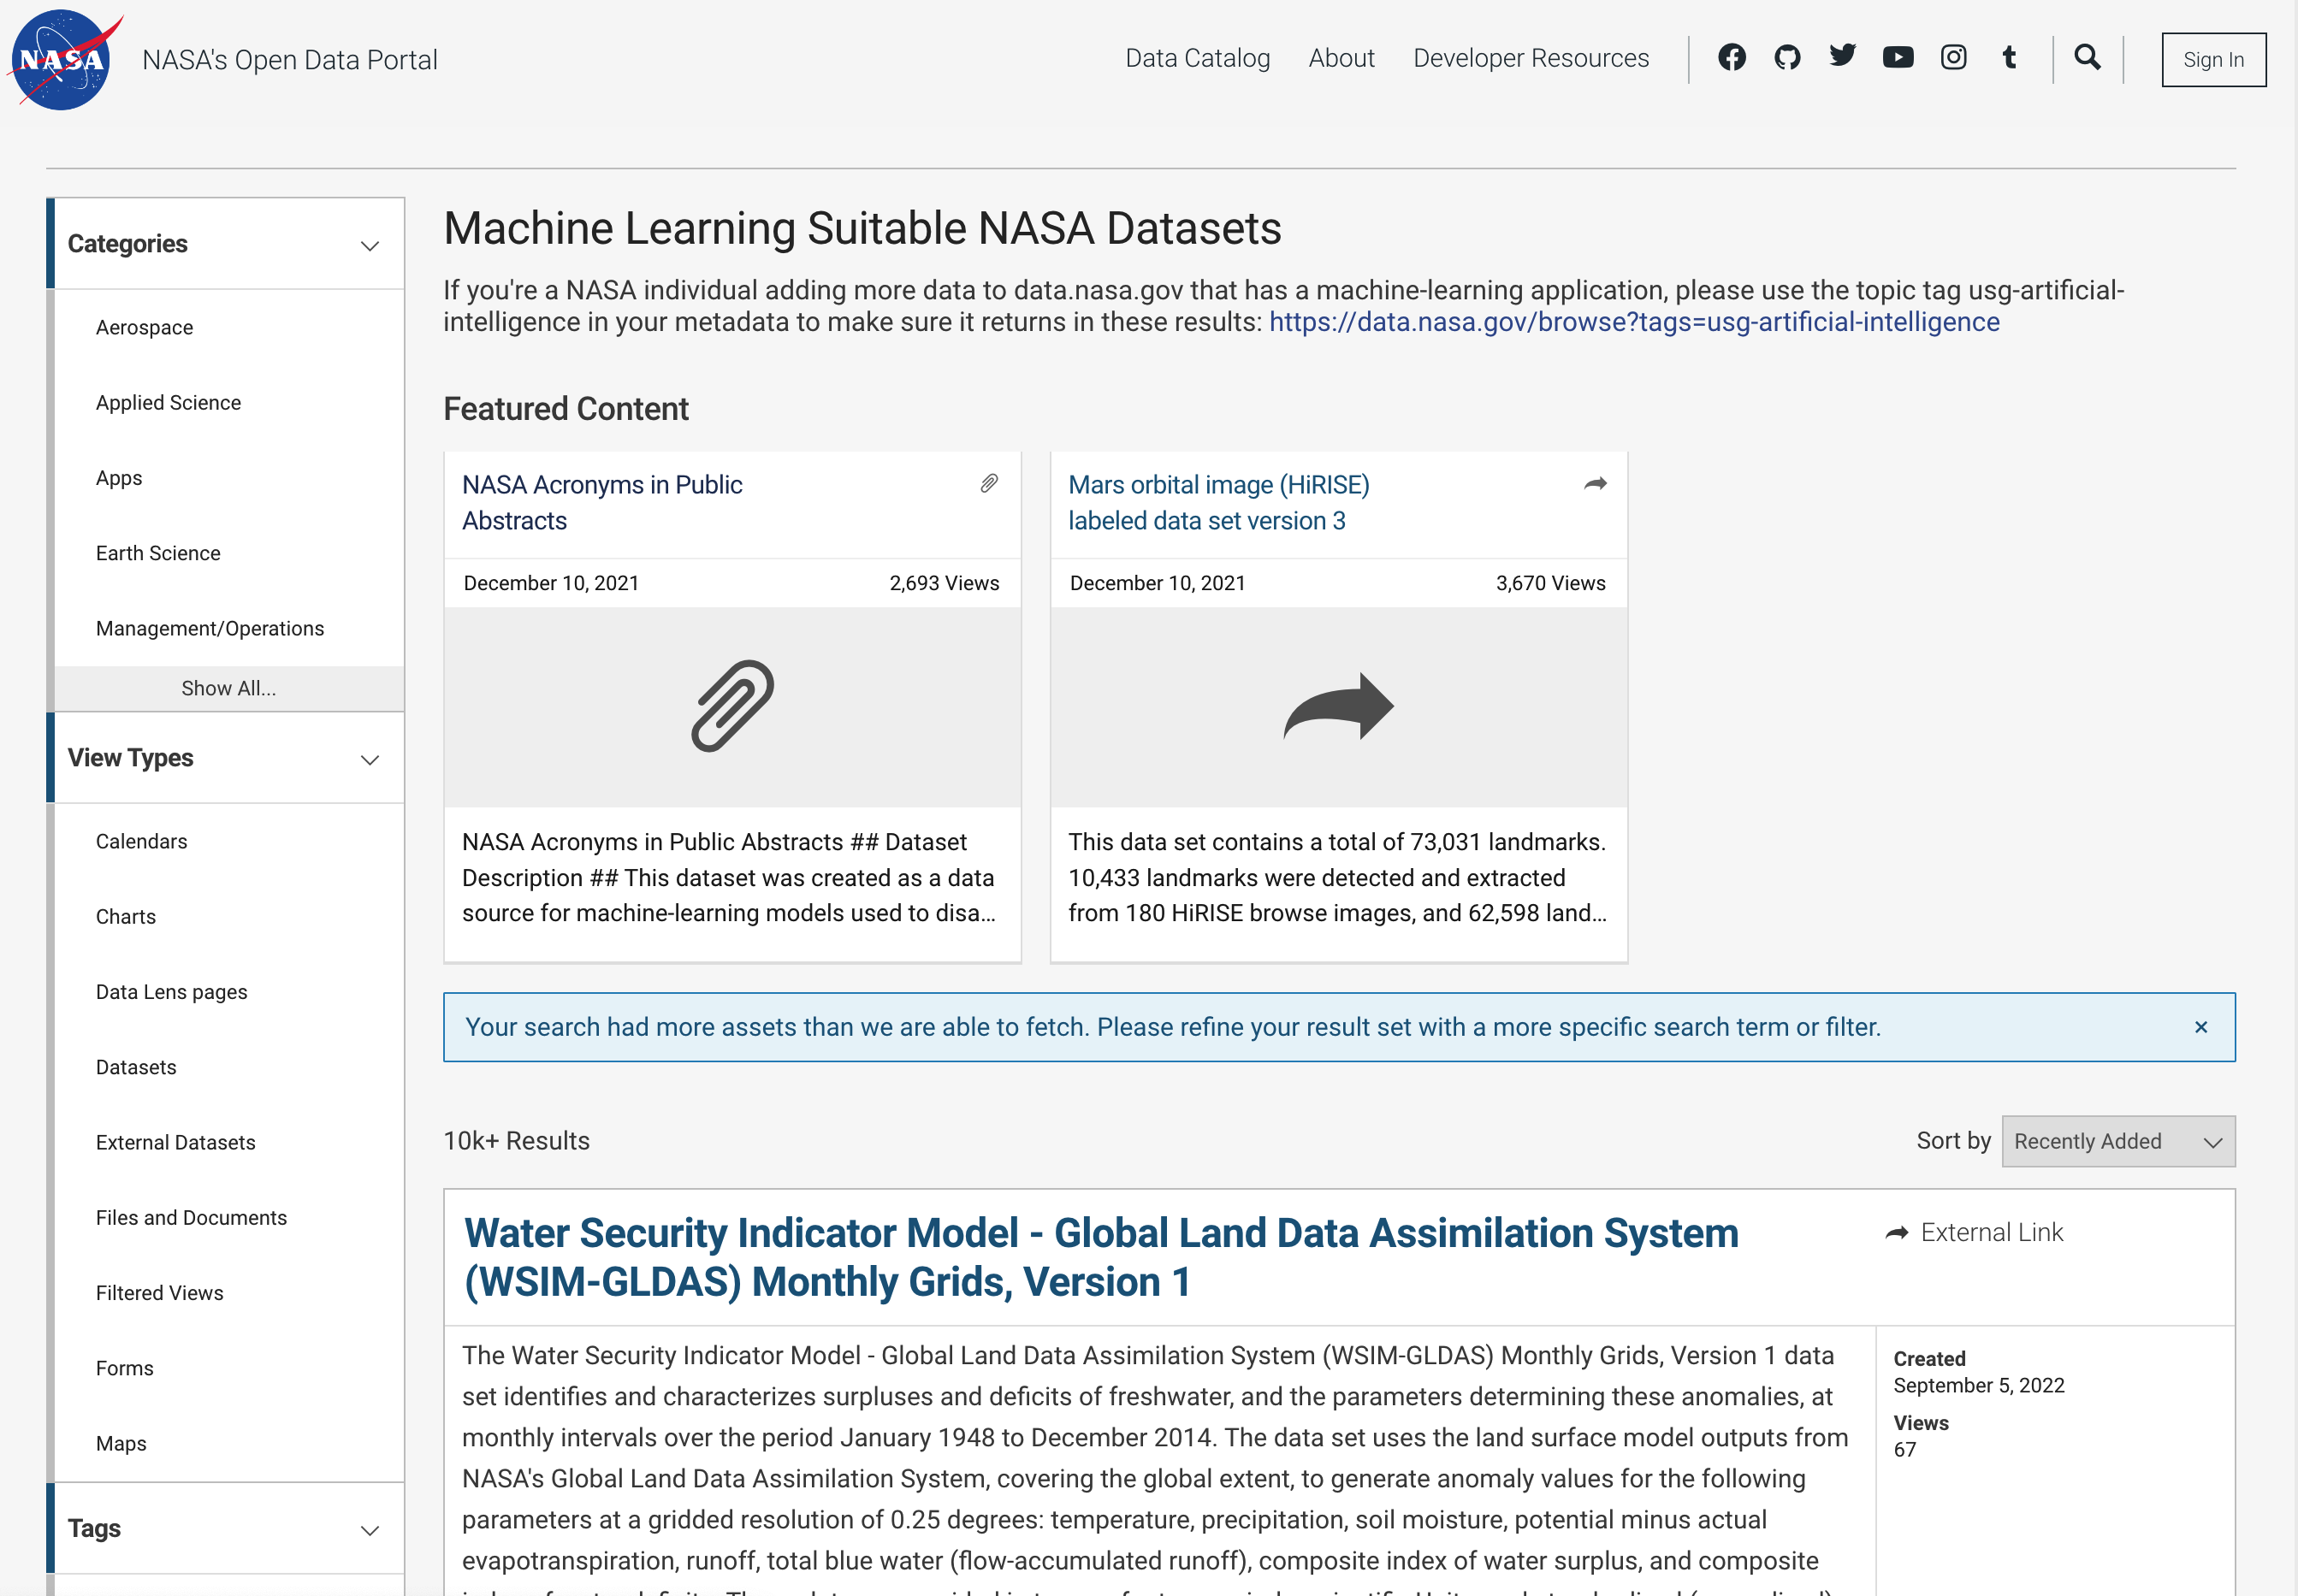Open NASA Acronyms in Public Abstracts link

click(602, 503)
